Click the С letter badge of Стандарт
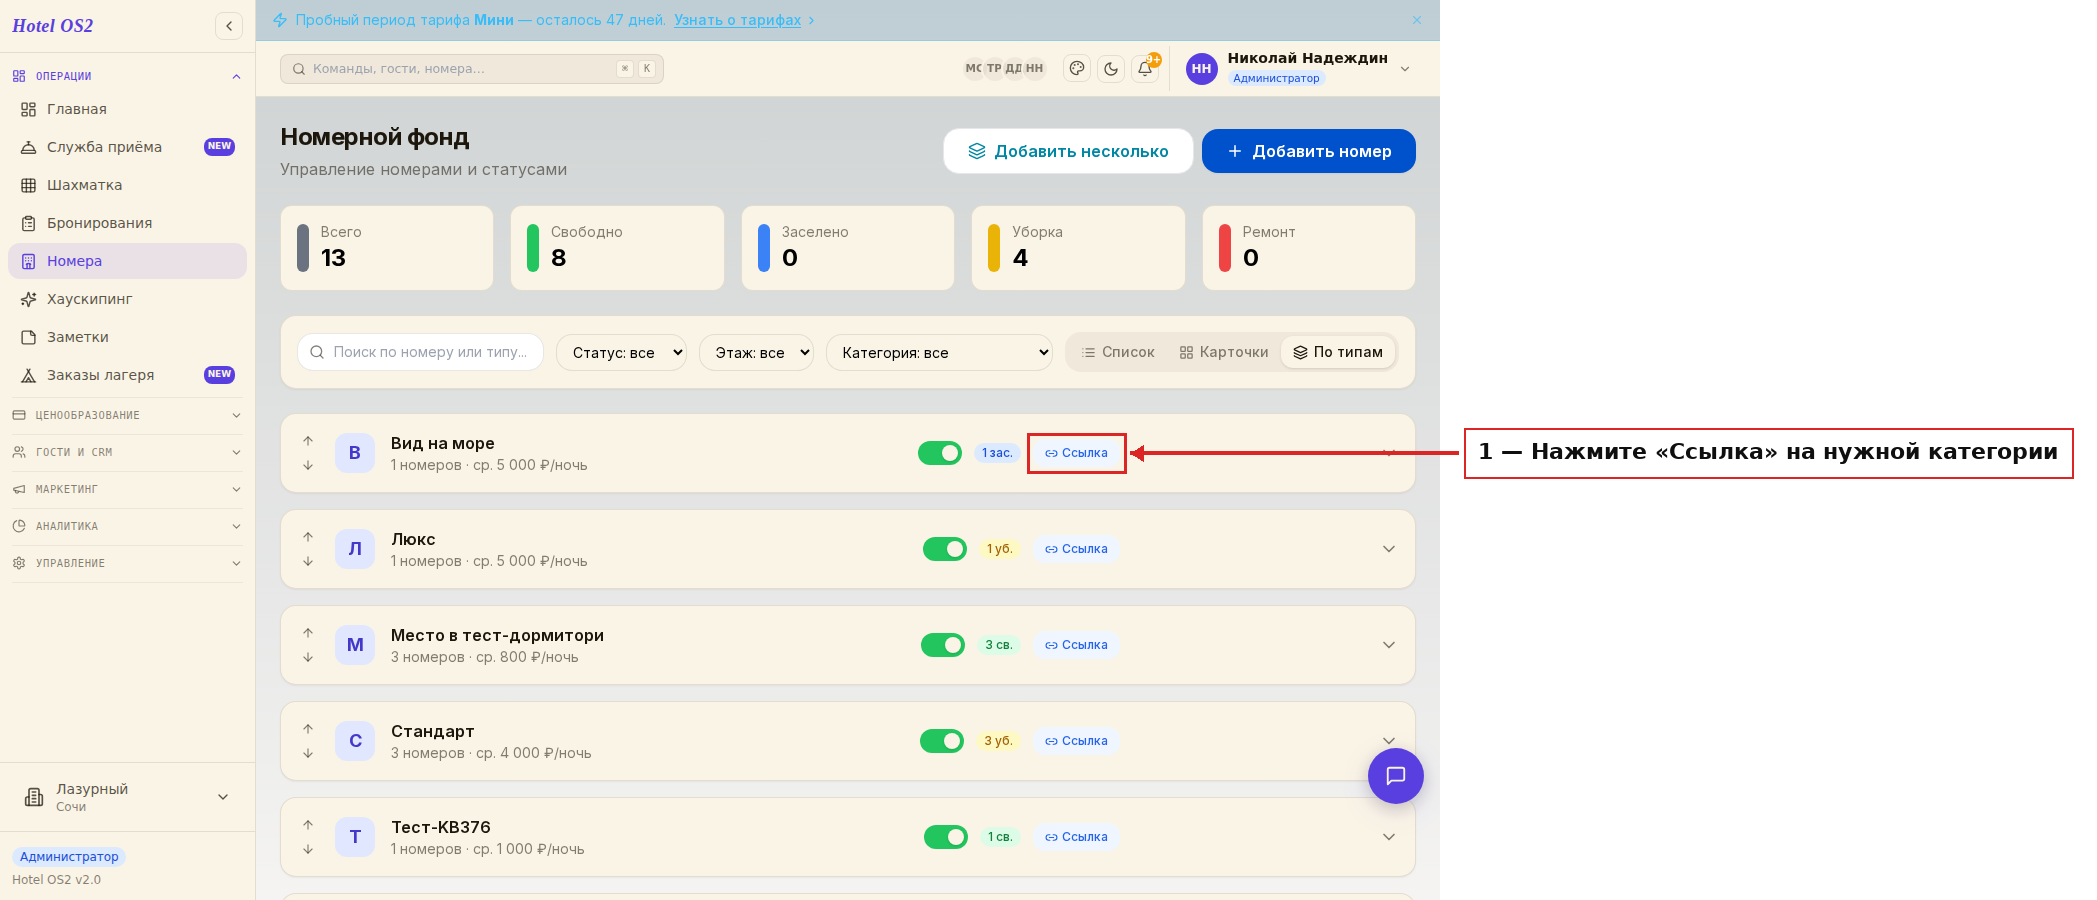Image resolution: width=2097 pixels, height=900 pixels. point(355,741)
